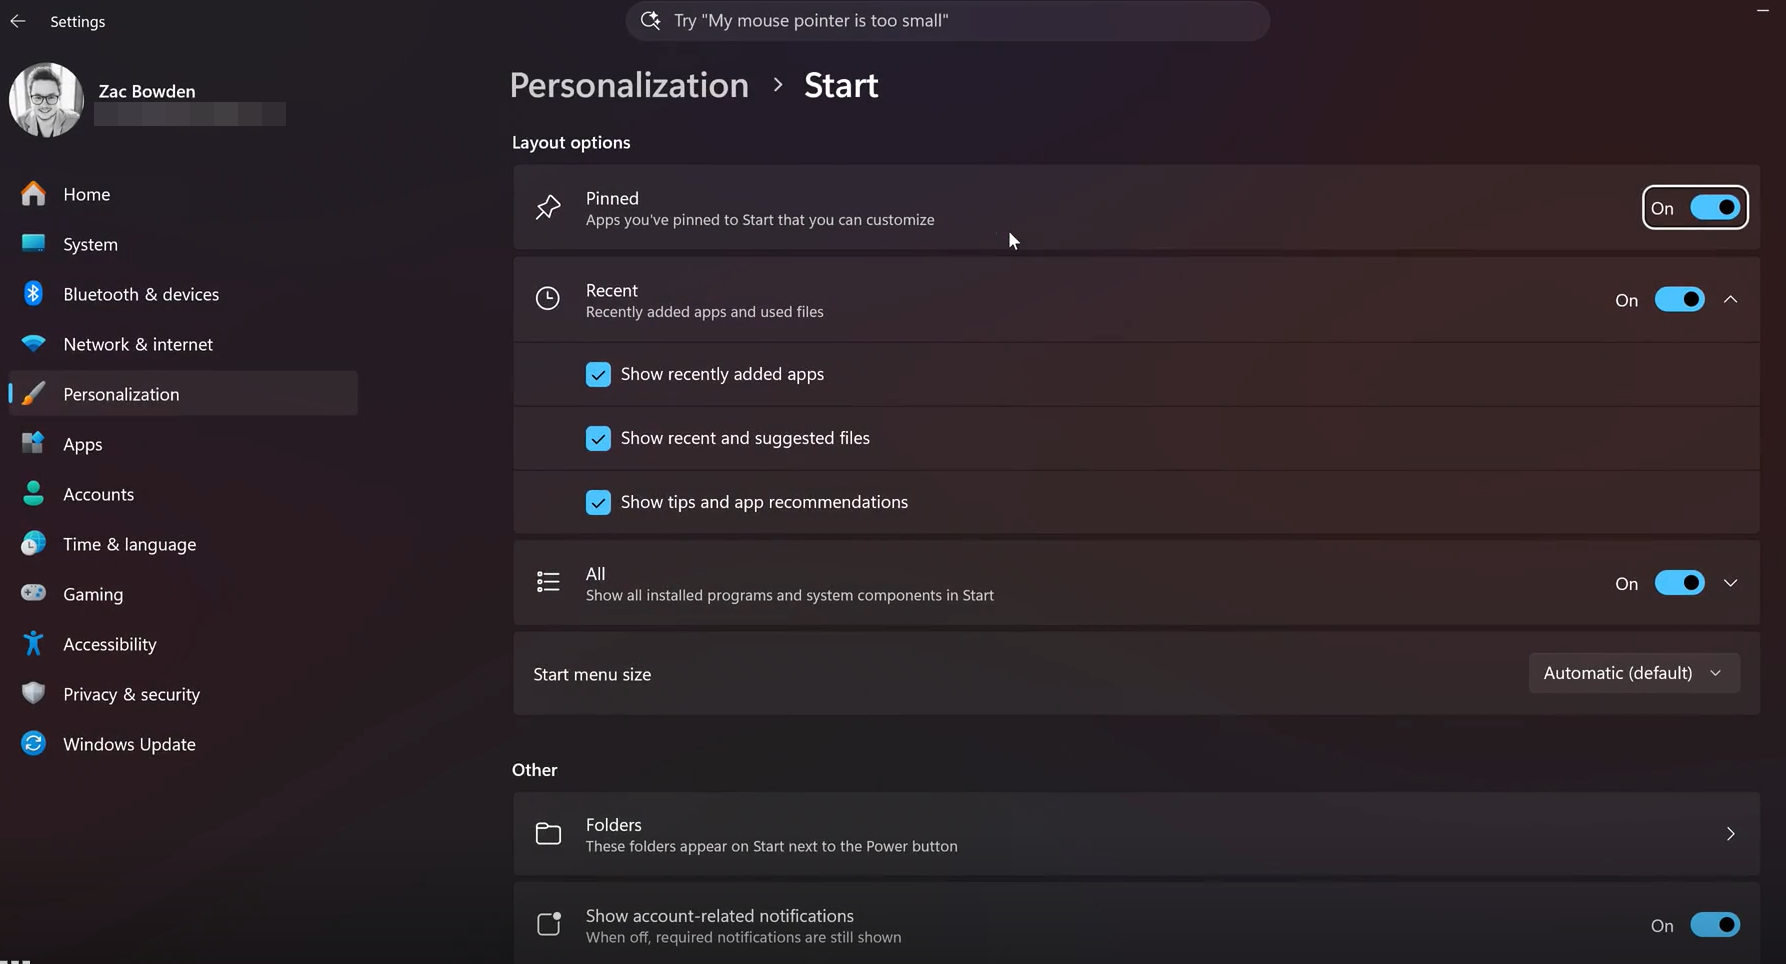Open Time & language settings
This screenshot has width=1786, height=964.
(183, 543)
